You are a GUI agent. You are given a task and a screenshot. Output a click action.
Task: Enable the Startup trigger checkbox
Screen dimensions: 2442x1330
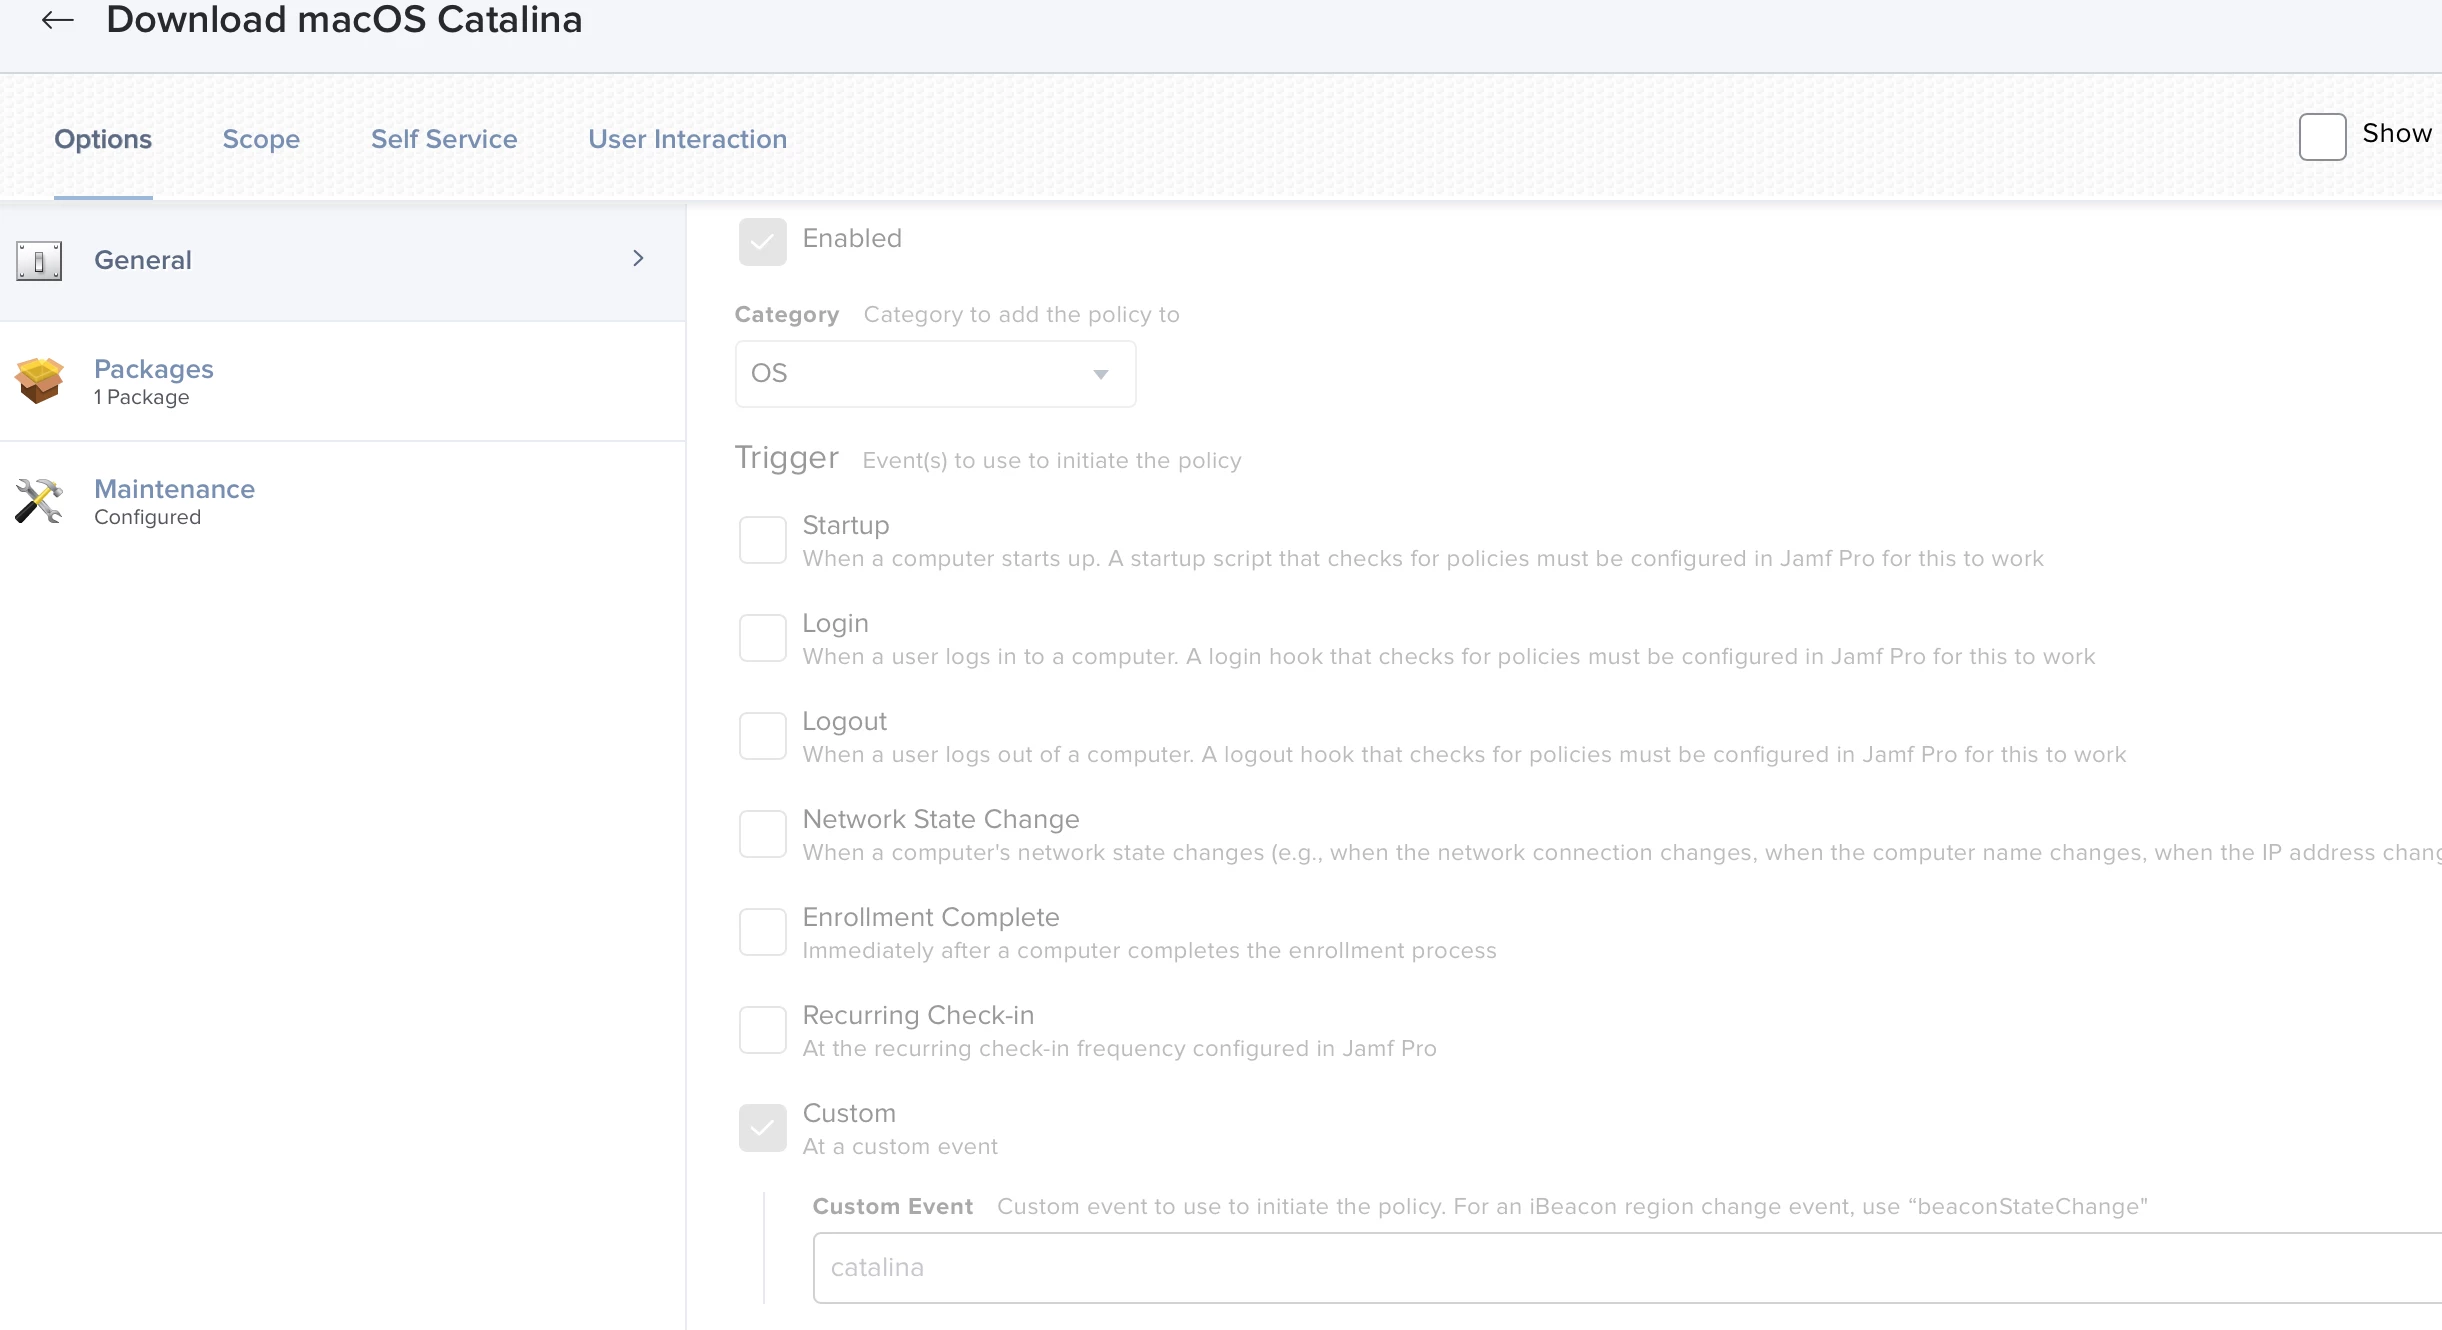click(762, 540)
